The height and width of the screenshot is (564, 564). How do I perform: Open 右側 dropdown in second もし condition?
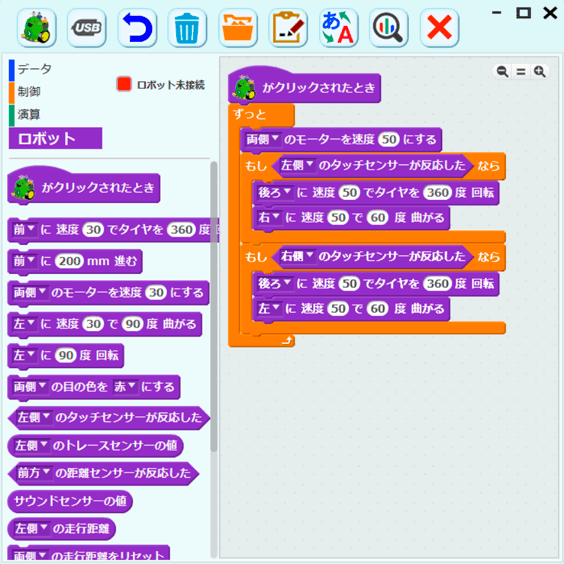click(298, 256)
